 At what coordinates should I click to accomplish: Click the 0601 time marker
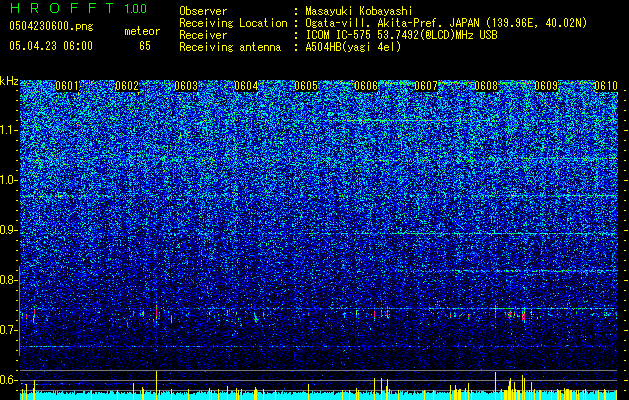pos(67,86)
